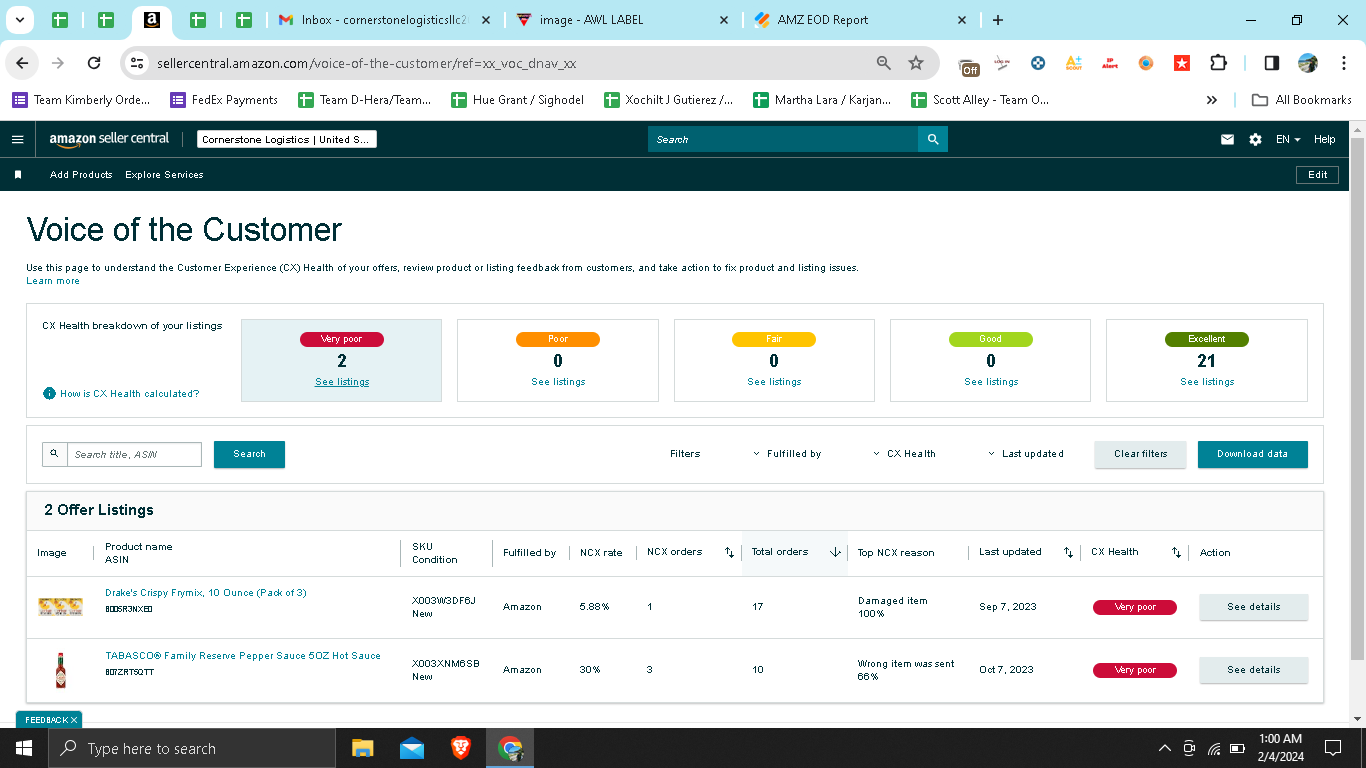The width and height of the screenshot is (1366, 768).
Task: Sort the table by Last updated column
Action: [x=1068, y=552]
